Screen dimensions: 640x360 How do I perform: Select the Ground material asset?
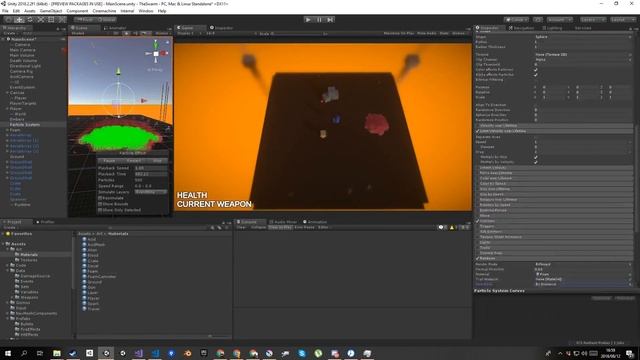(94, 282)
